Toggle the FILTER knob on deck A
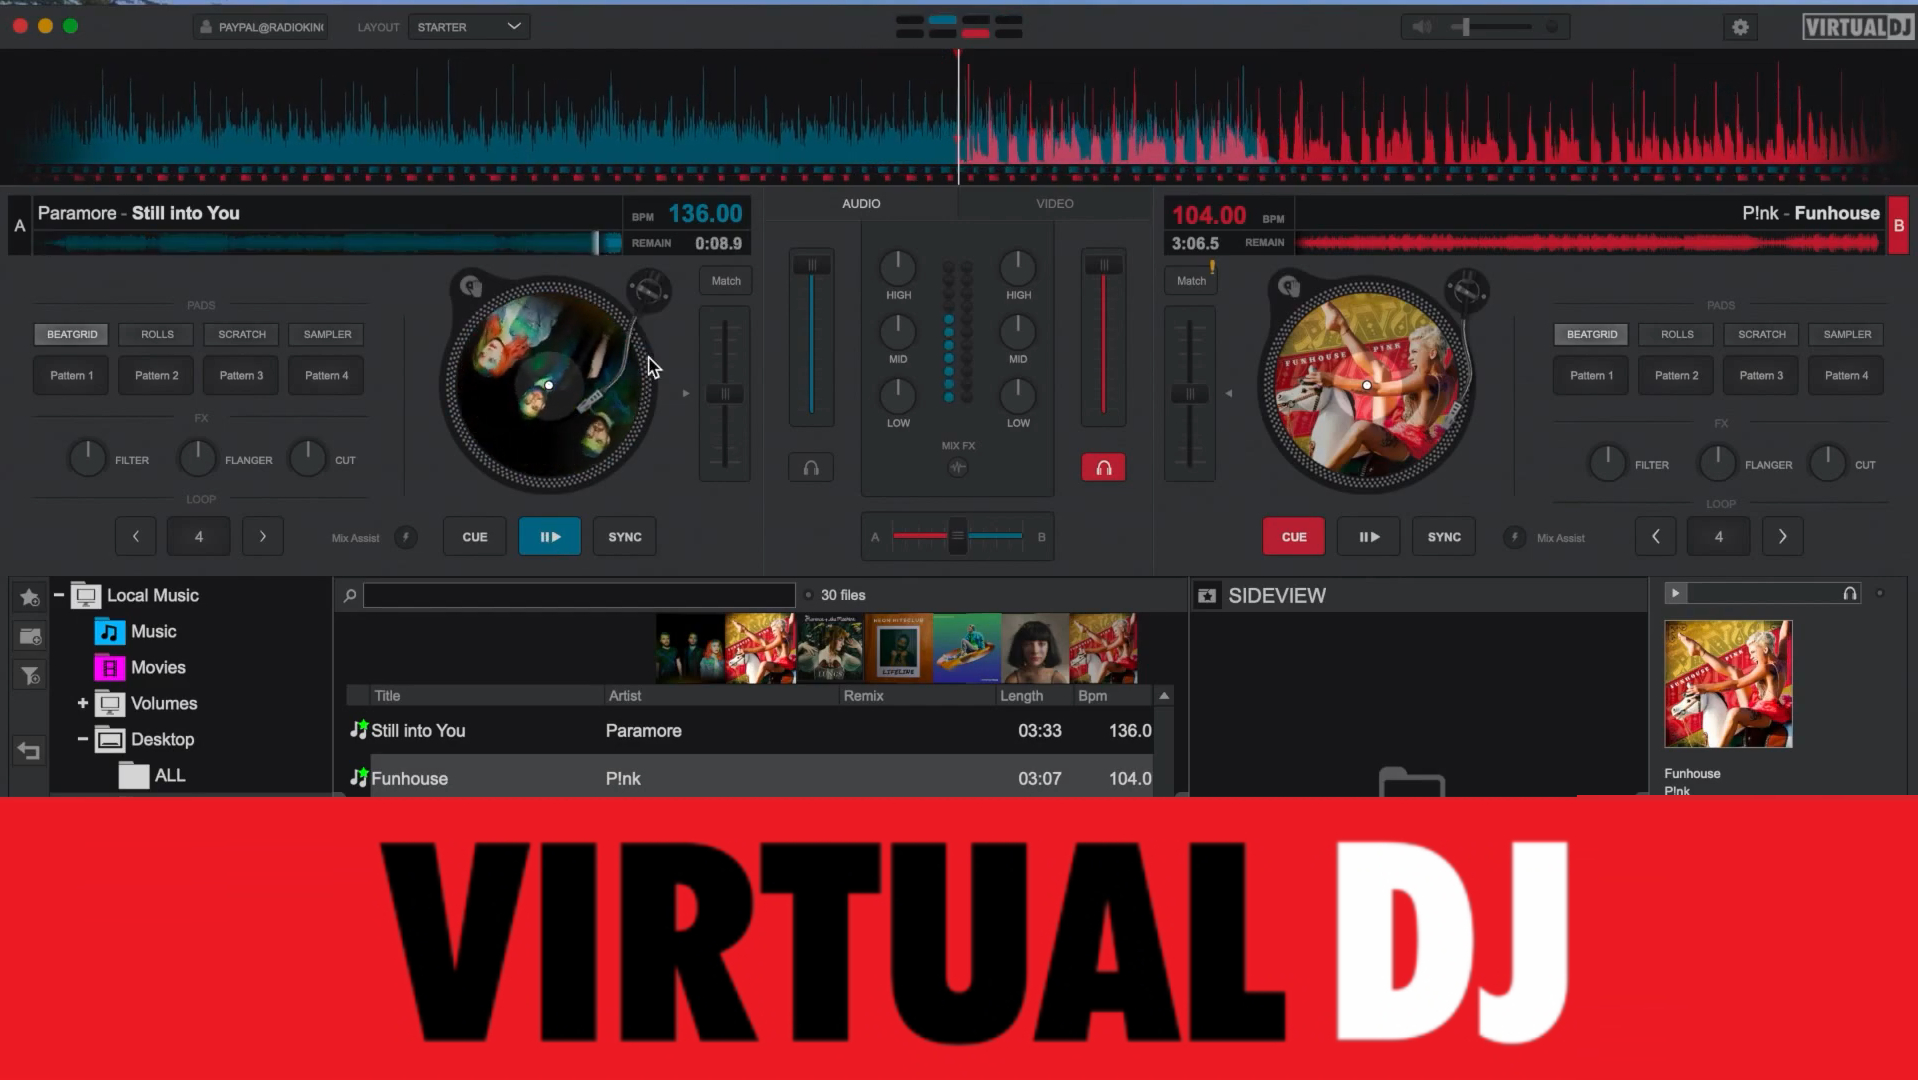This screenshot has width=1918, height=1080. click(87, 459)
